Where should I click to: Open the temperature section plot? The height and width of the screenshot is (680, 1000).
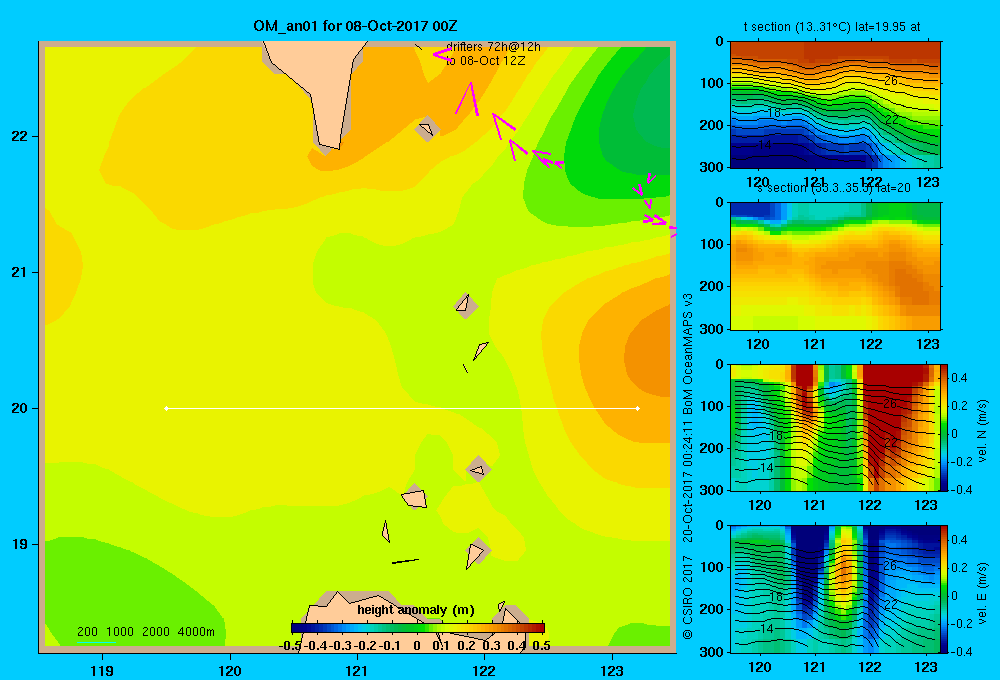point(835,105)
